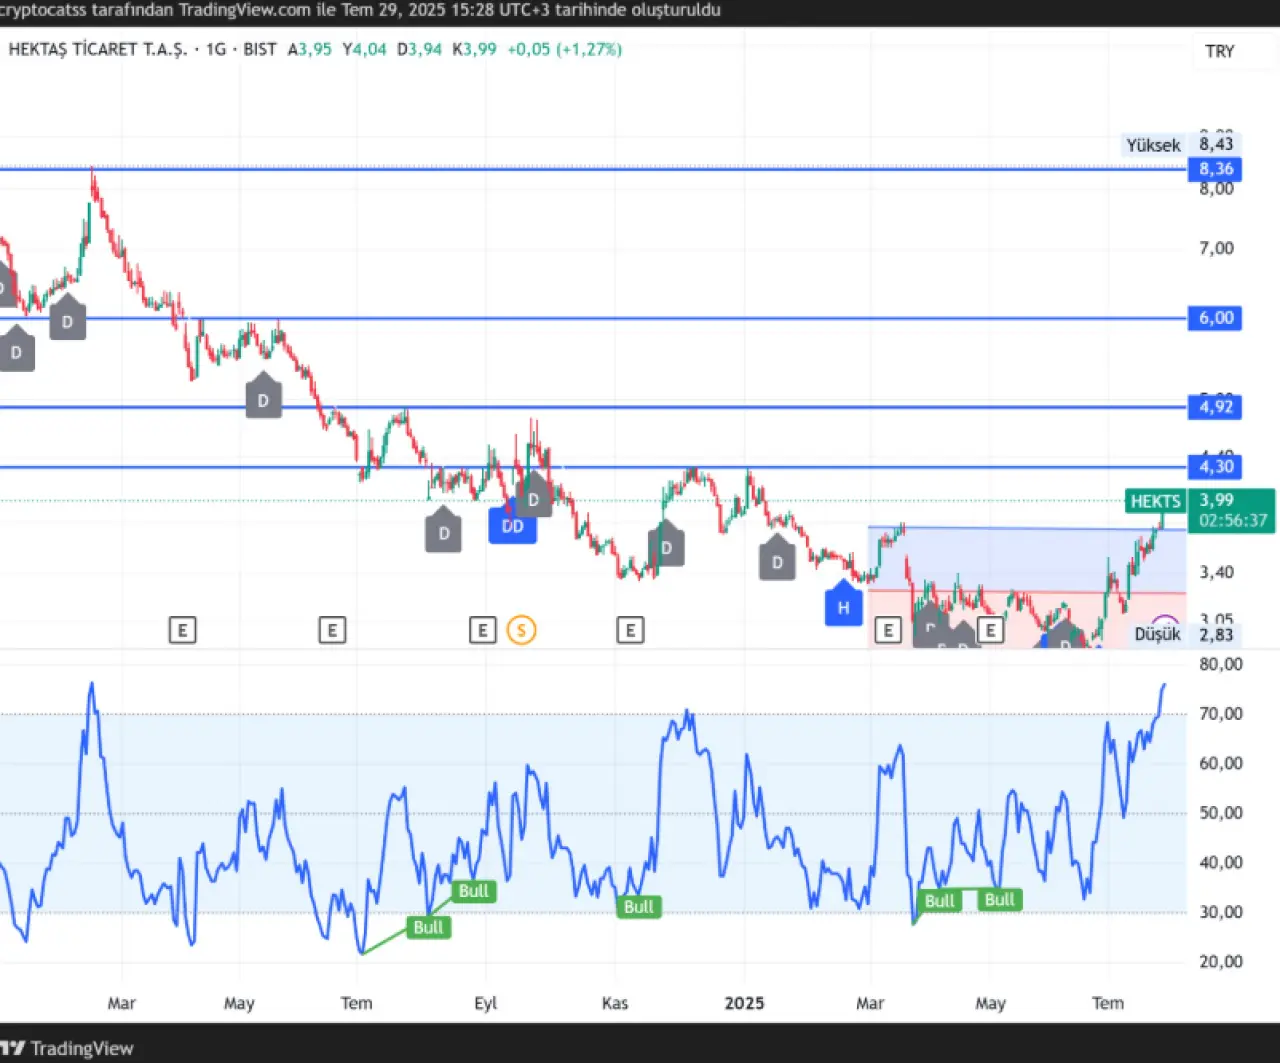Viewport: 1280px width, 1063px height.
Task: Click the gray D marker left of DD
Action: click(x=444, y=533)
